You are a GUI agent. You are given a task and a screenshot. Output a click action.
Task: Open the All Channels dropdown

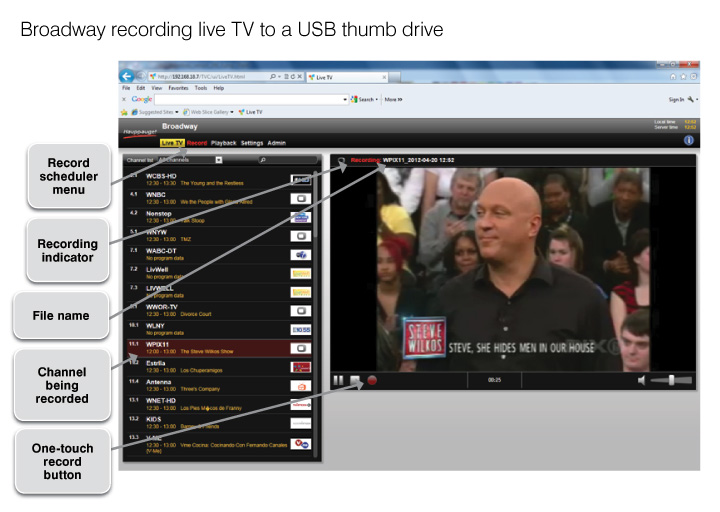[218, 160]
